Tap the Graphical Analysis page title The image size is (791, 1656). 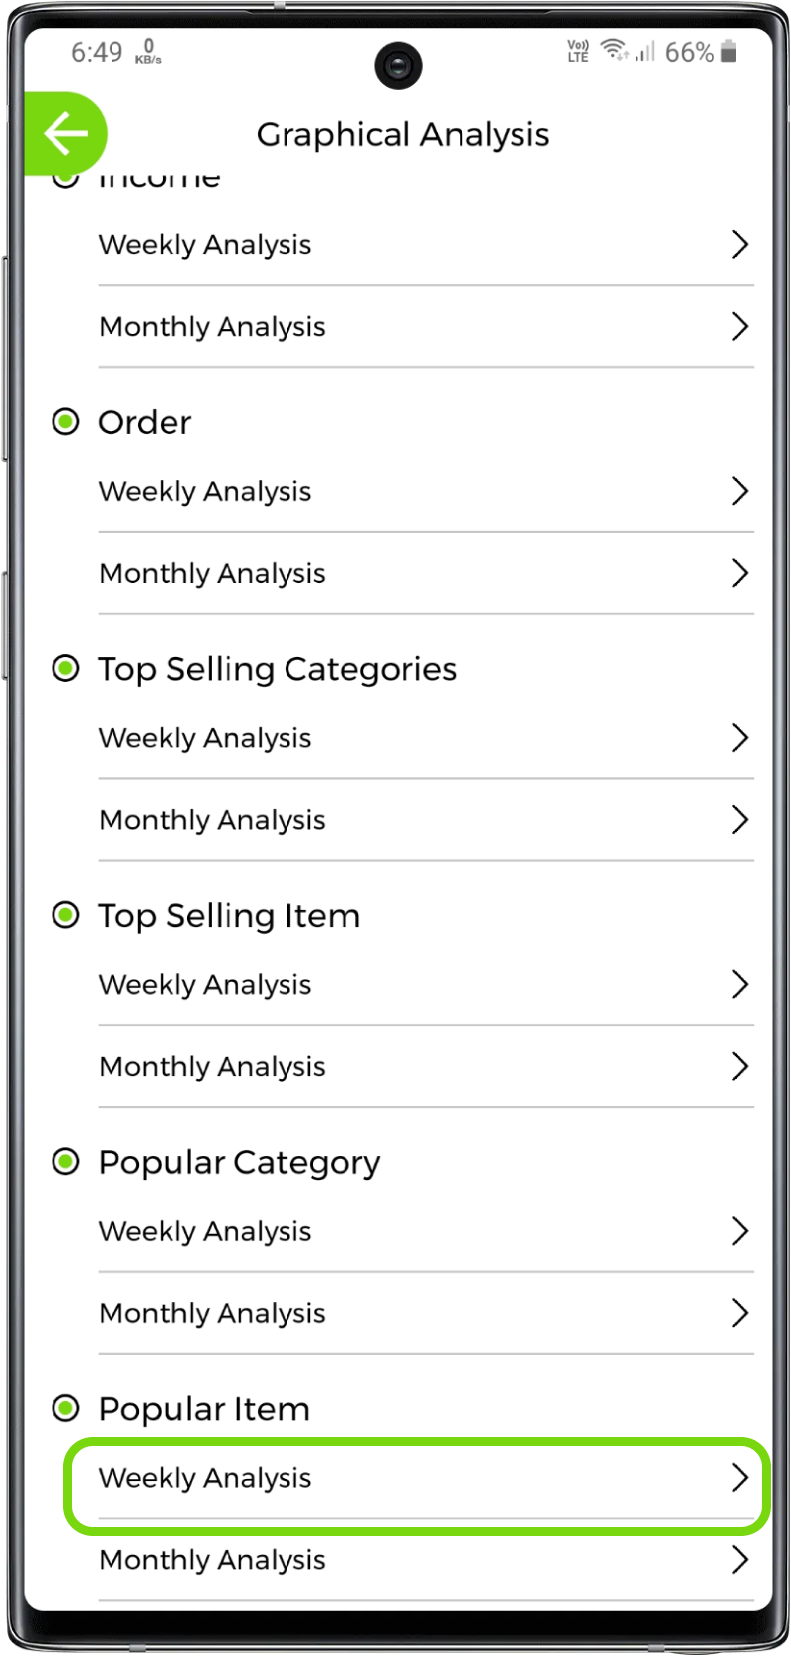pos(402,135)
